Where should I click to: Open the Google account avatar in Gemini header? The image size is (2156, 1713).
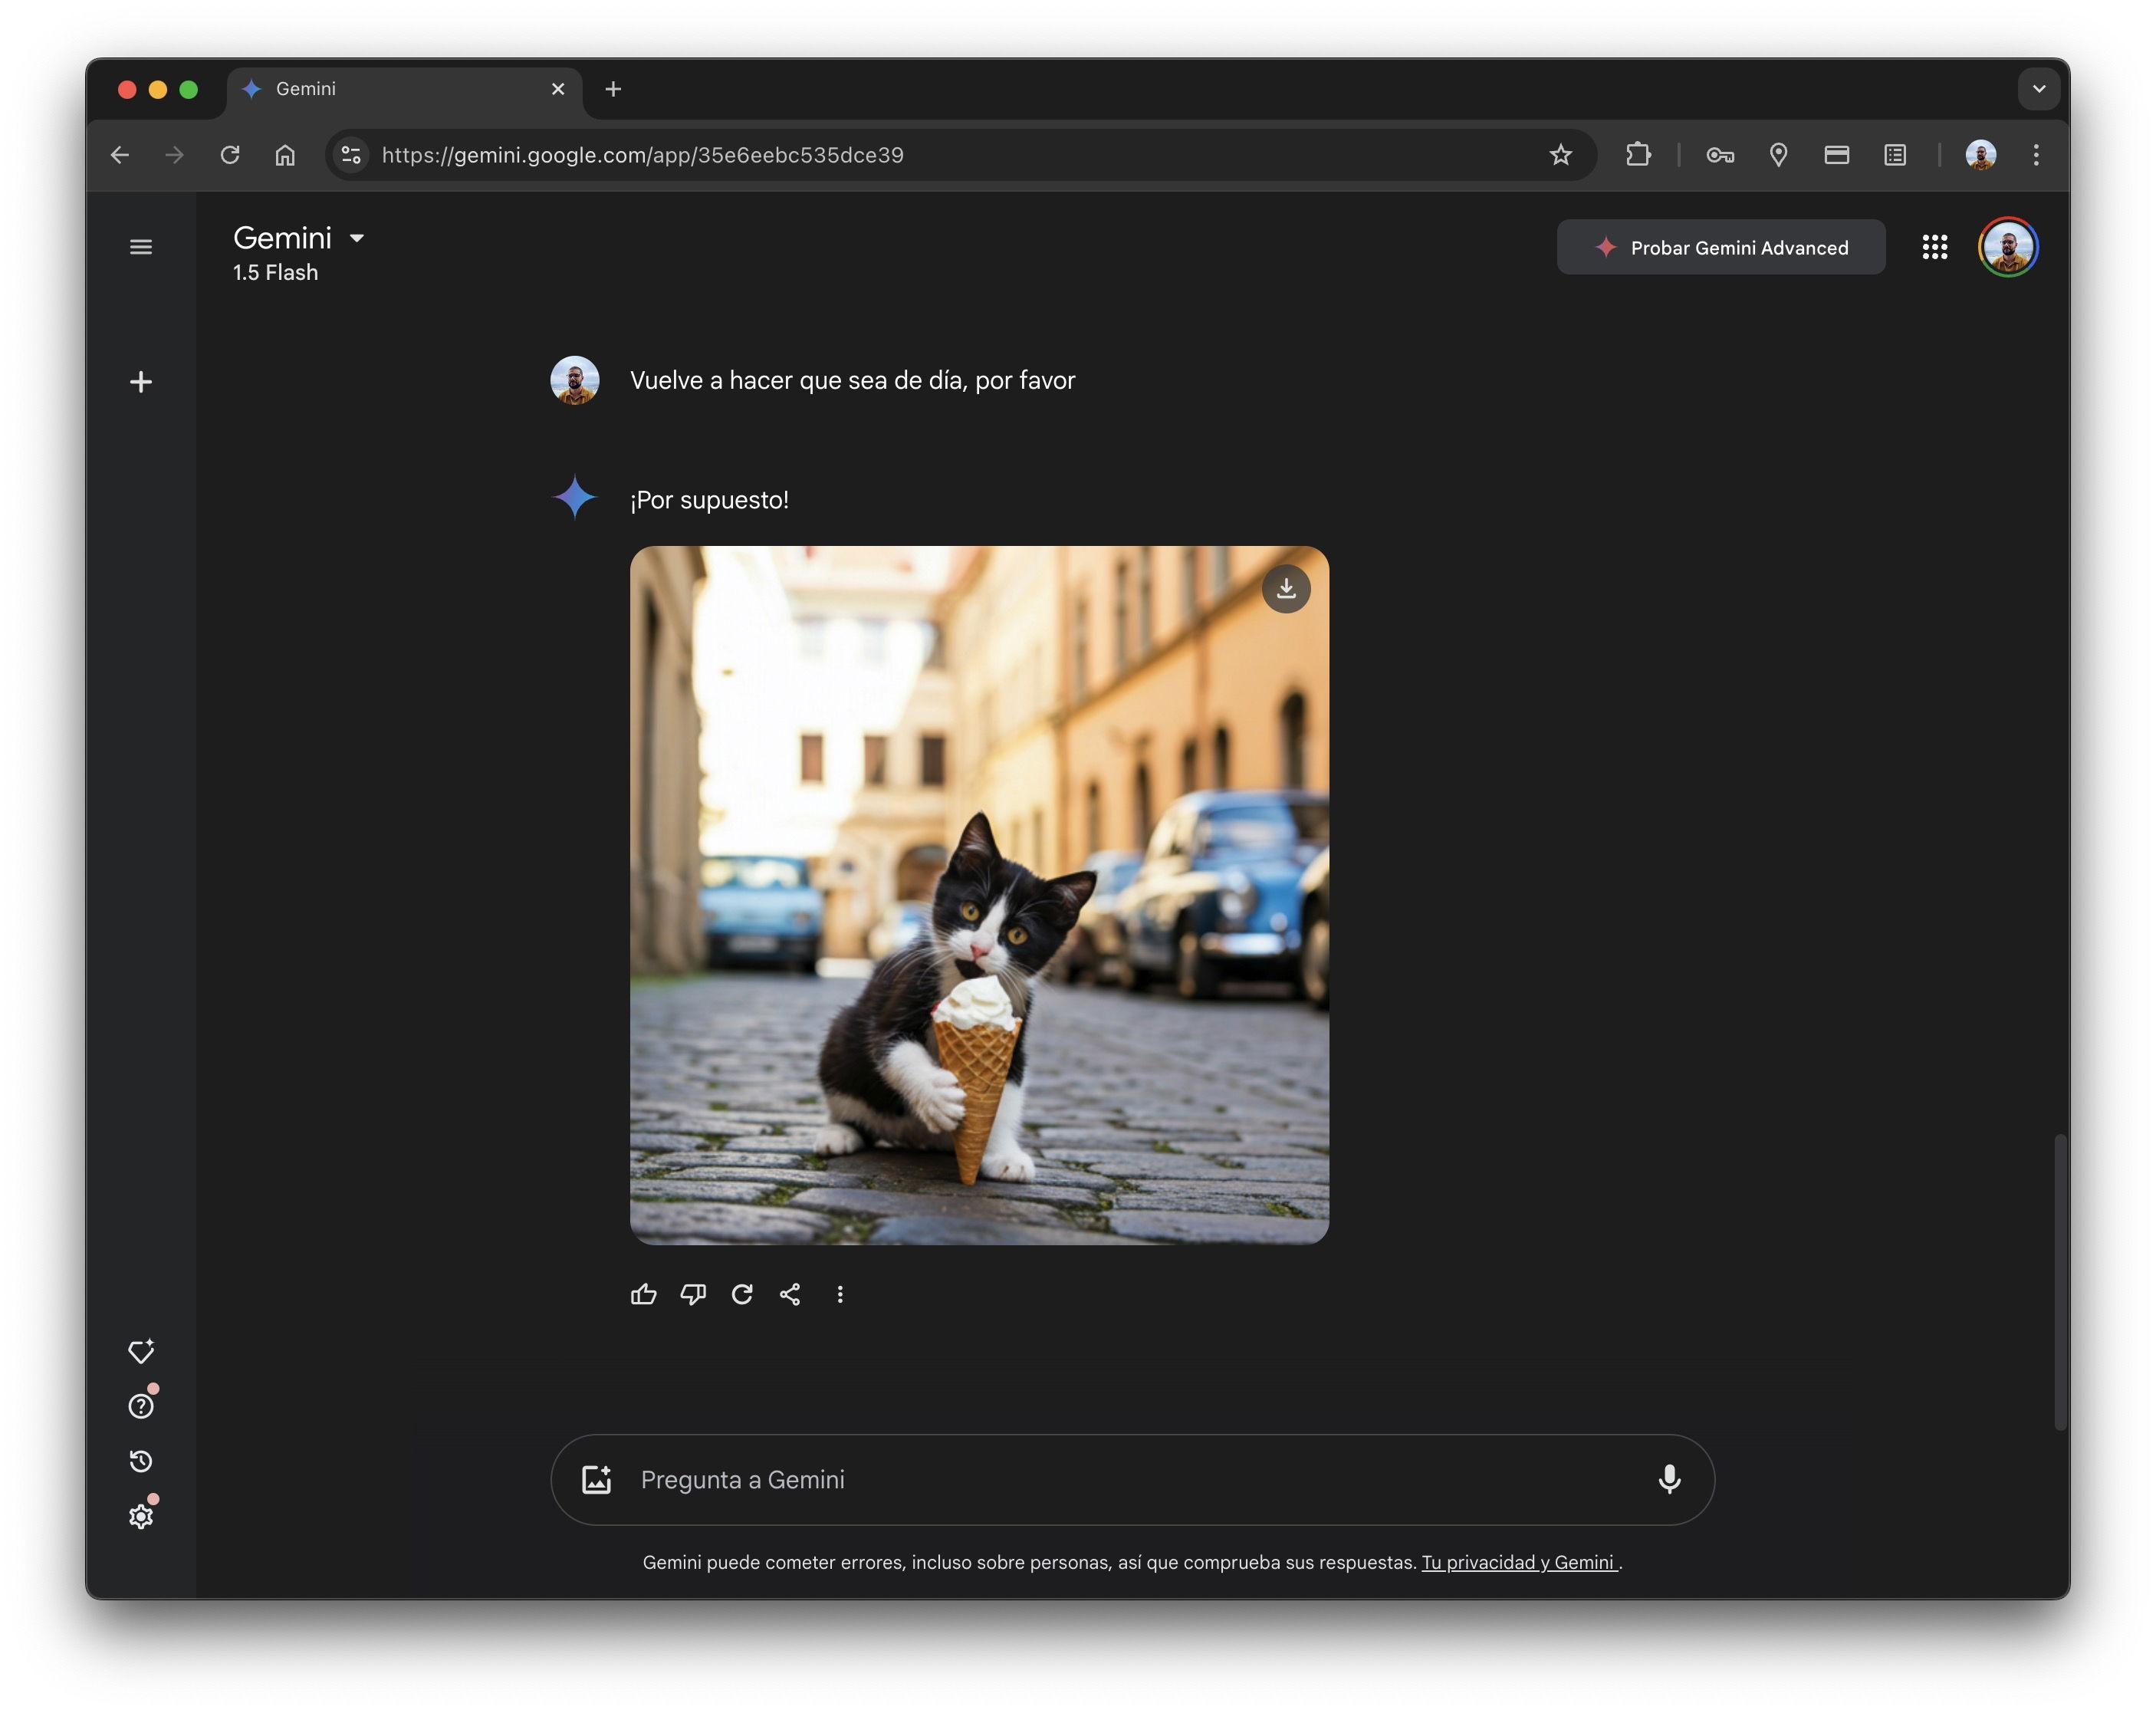point(2008,247)
